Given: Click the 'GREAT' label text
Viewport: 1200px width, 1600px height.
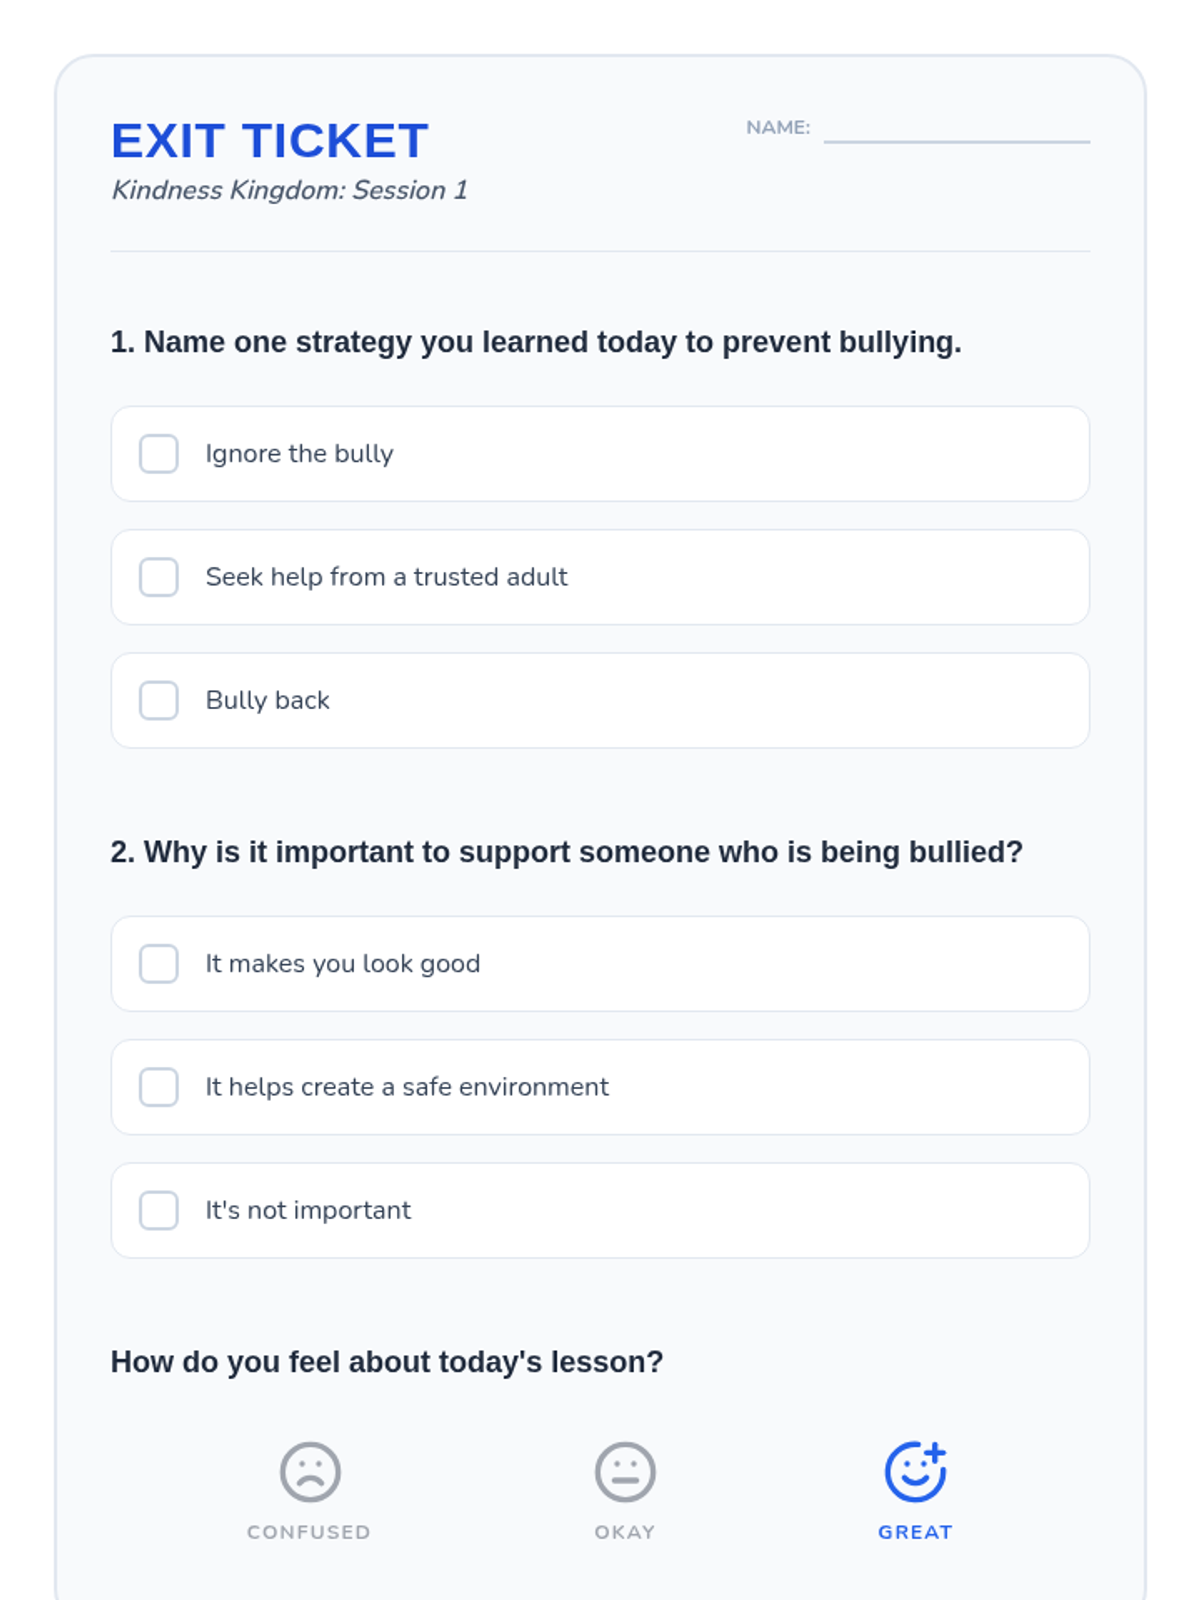Looking at the screenshot, I should click(915, 1532).
